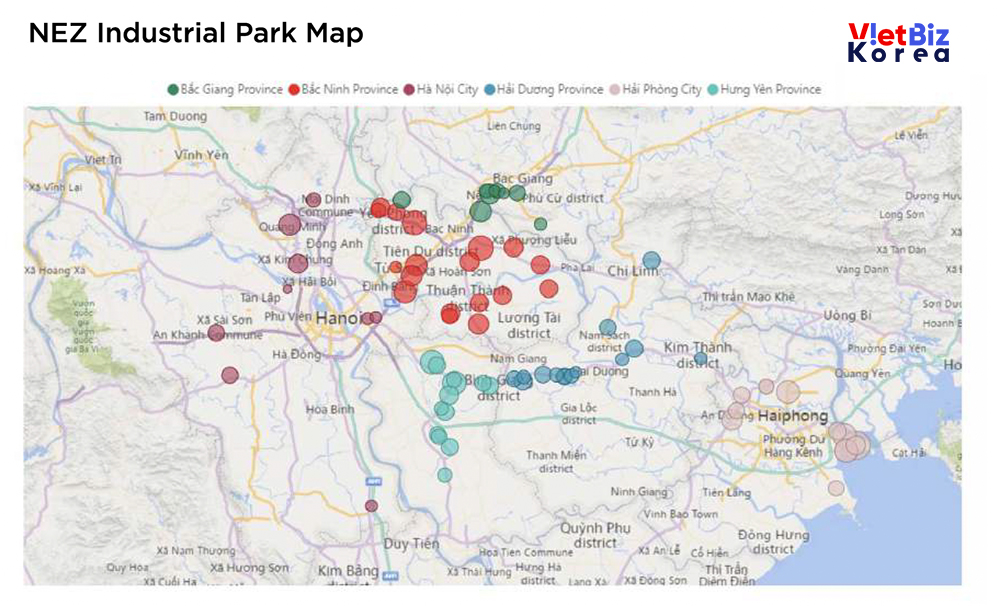The height and width of the screenshot is (606, 1000).
Task: Select the Bắc Giang Province legend label
Action: pyautogui.click(x=231, y=90)
